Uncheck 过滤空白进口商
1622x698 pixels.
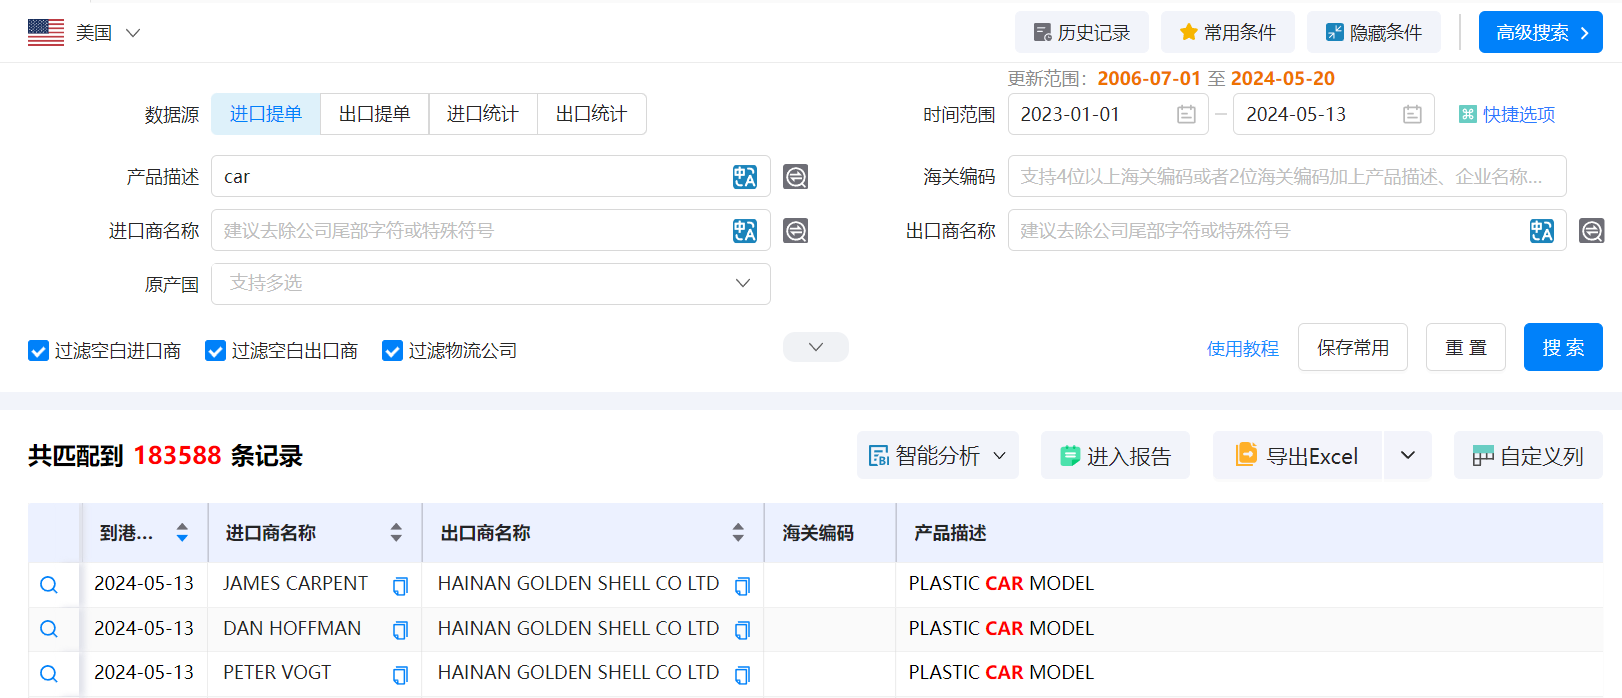pyautogui.click(x=38, y=351)
